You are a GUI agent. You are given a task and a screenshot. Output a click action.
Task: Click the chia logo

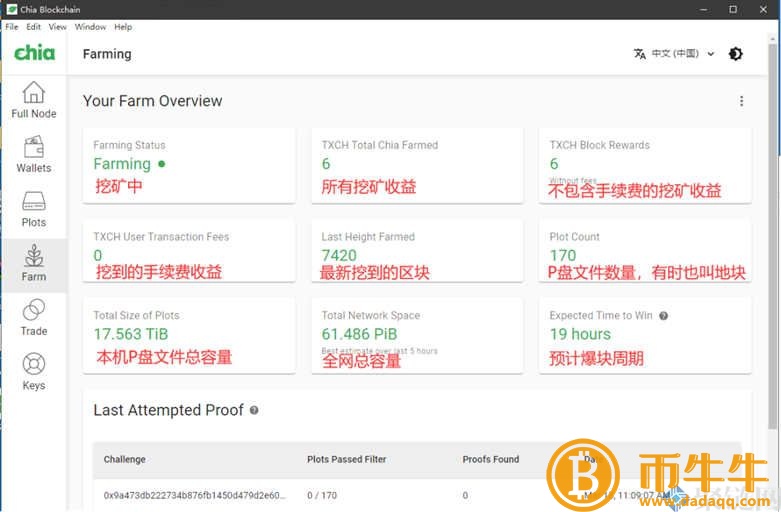coord(34,52)
